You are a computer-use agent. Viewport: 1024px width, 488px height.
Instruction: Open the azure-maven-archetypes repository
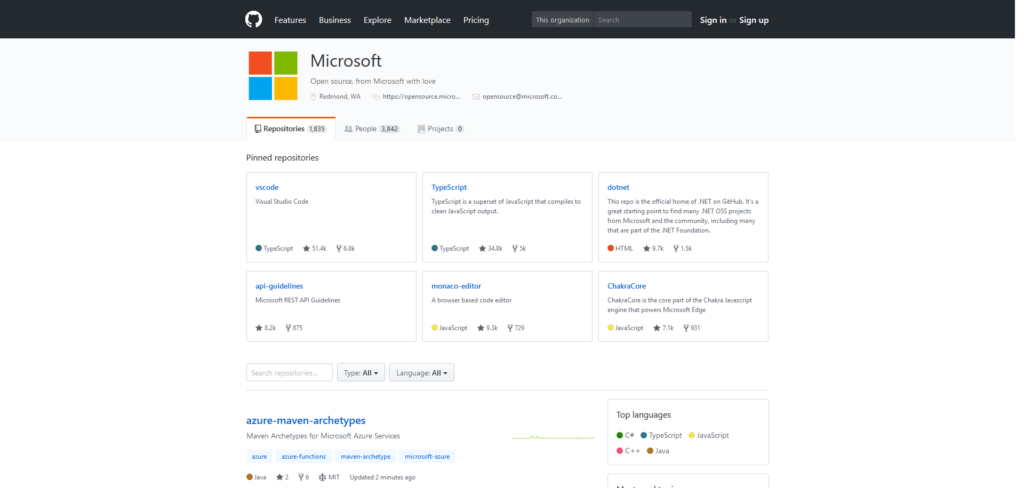pyautogui.click(x=306, y=420)
